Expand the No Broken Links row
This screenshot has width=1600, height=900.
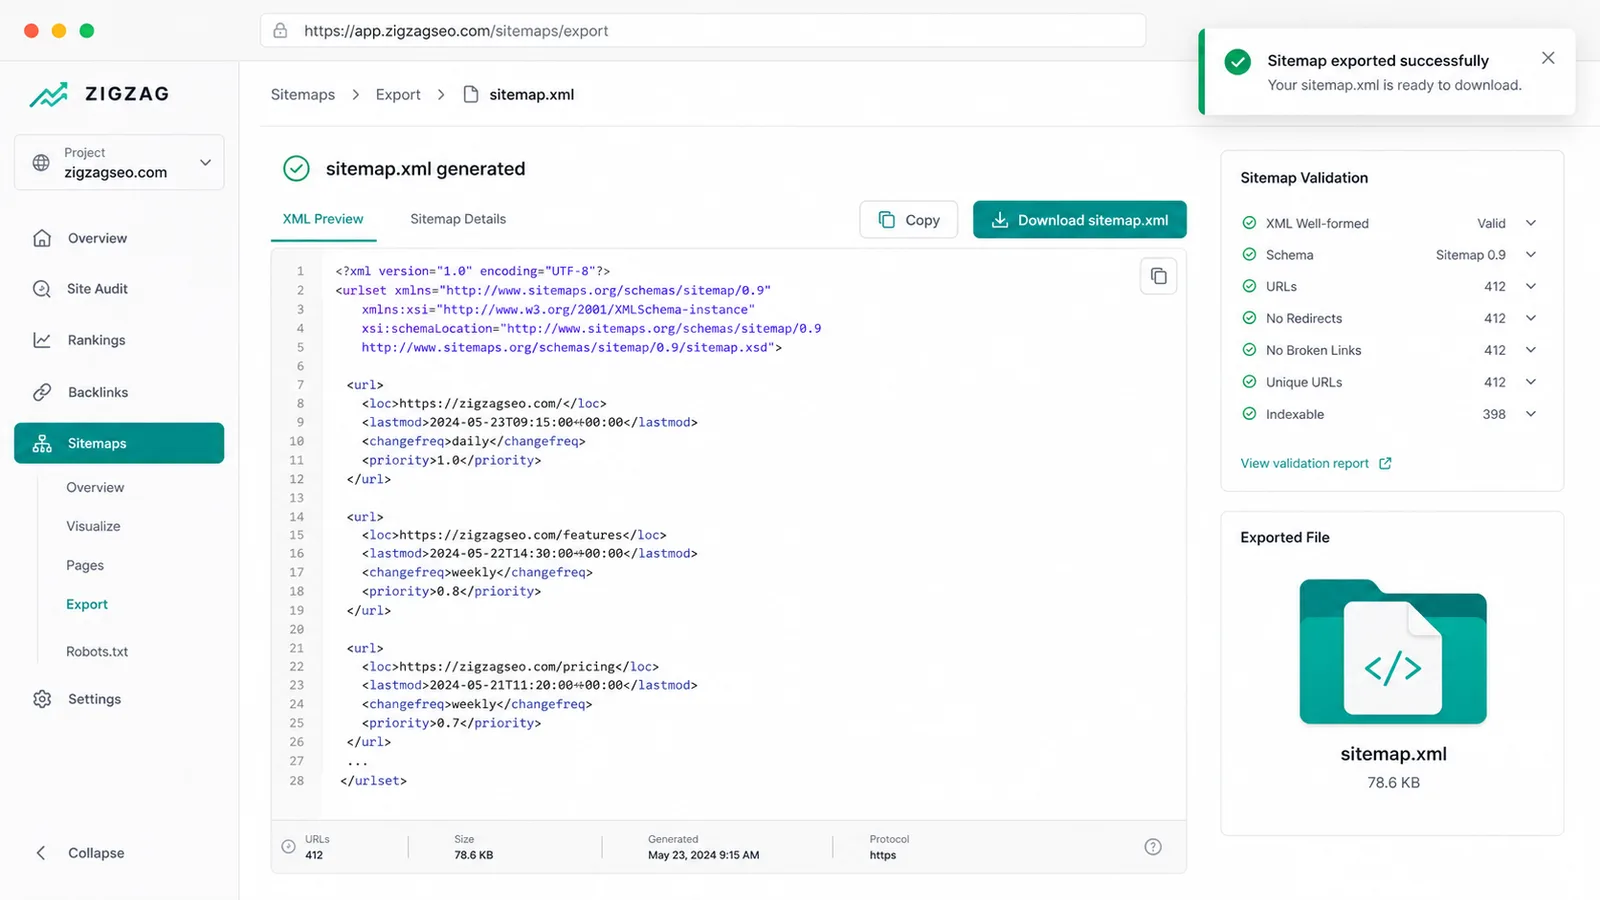coord(1531,350)
